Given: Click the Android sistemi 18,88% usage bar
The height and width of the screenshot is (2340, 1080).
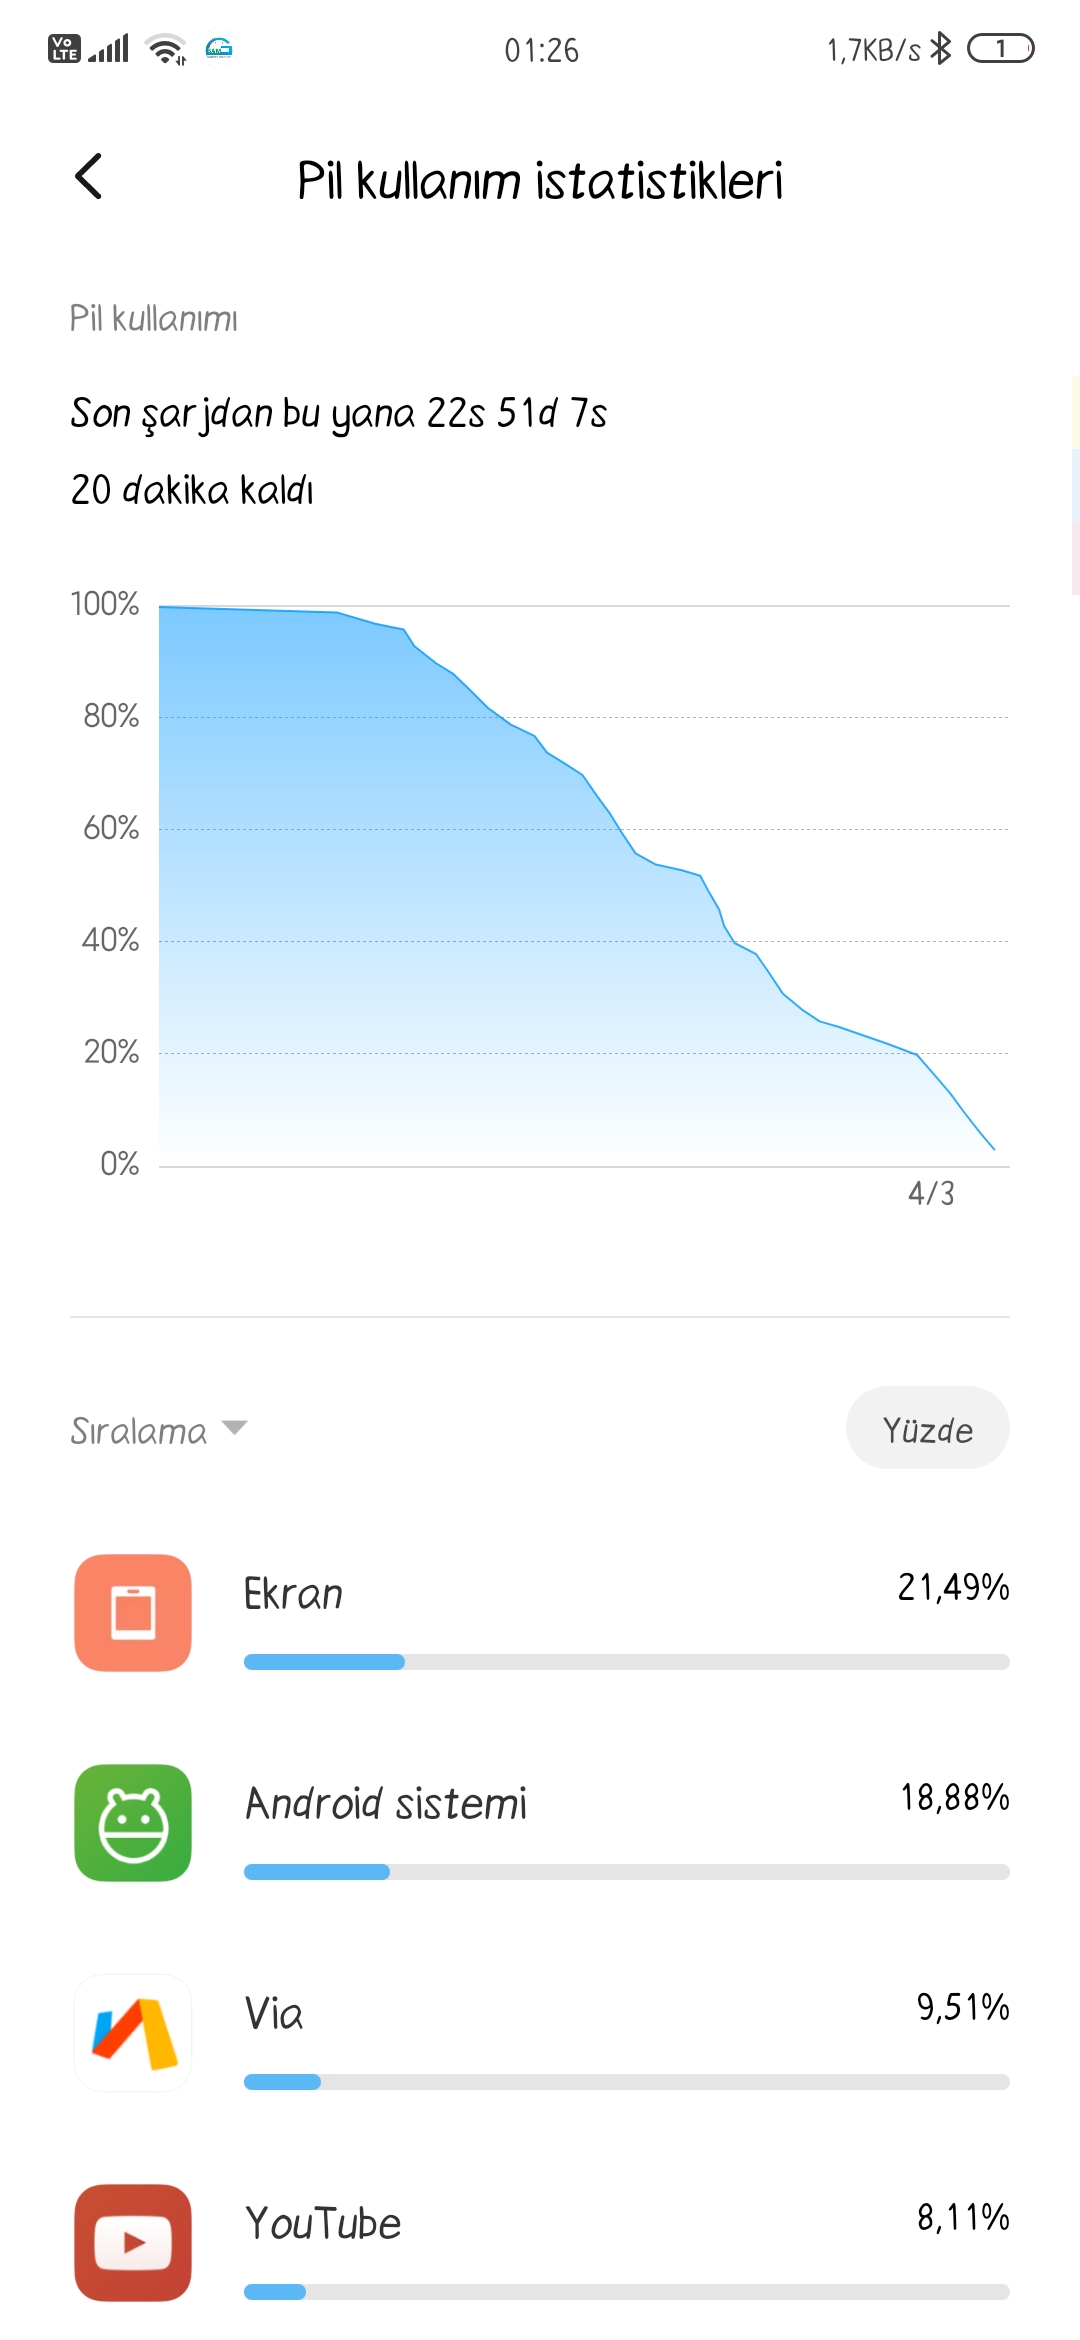Looking at the screenshot, I should click(x=626, y=1872).
